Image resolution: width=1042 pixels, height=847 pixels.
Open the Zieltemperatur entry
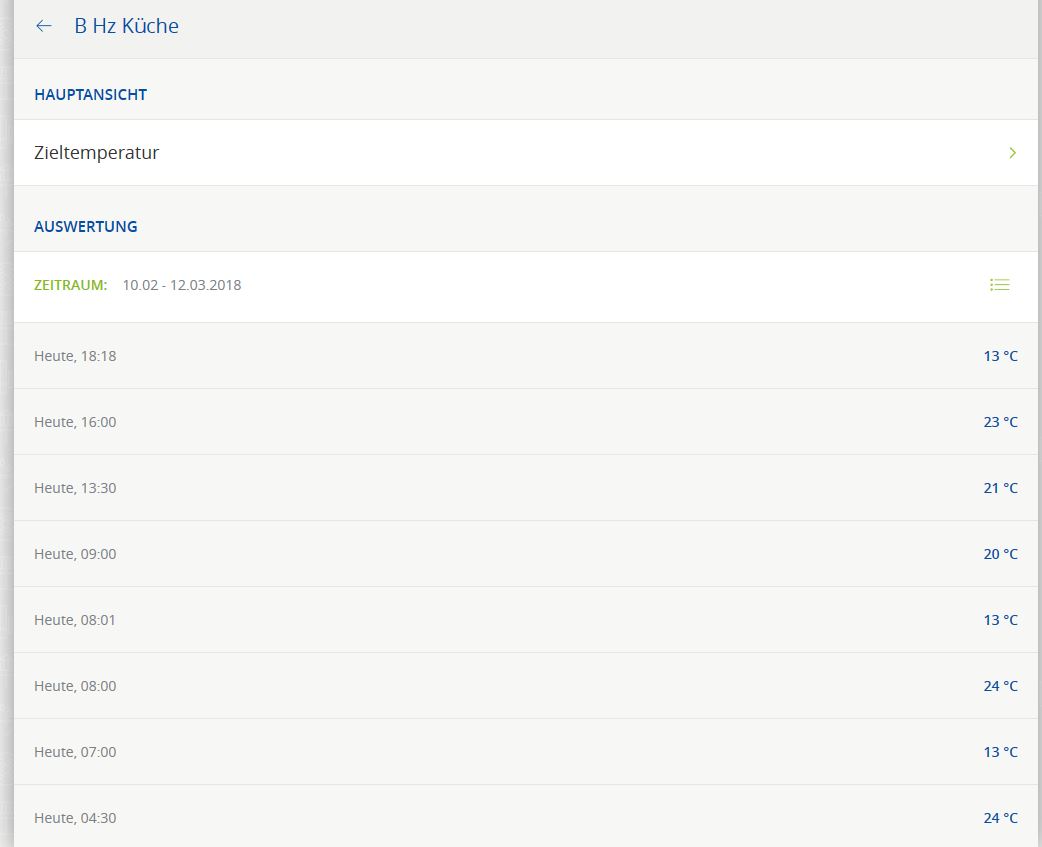[x=97, y=153]
